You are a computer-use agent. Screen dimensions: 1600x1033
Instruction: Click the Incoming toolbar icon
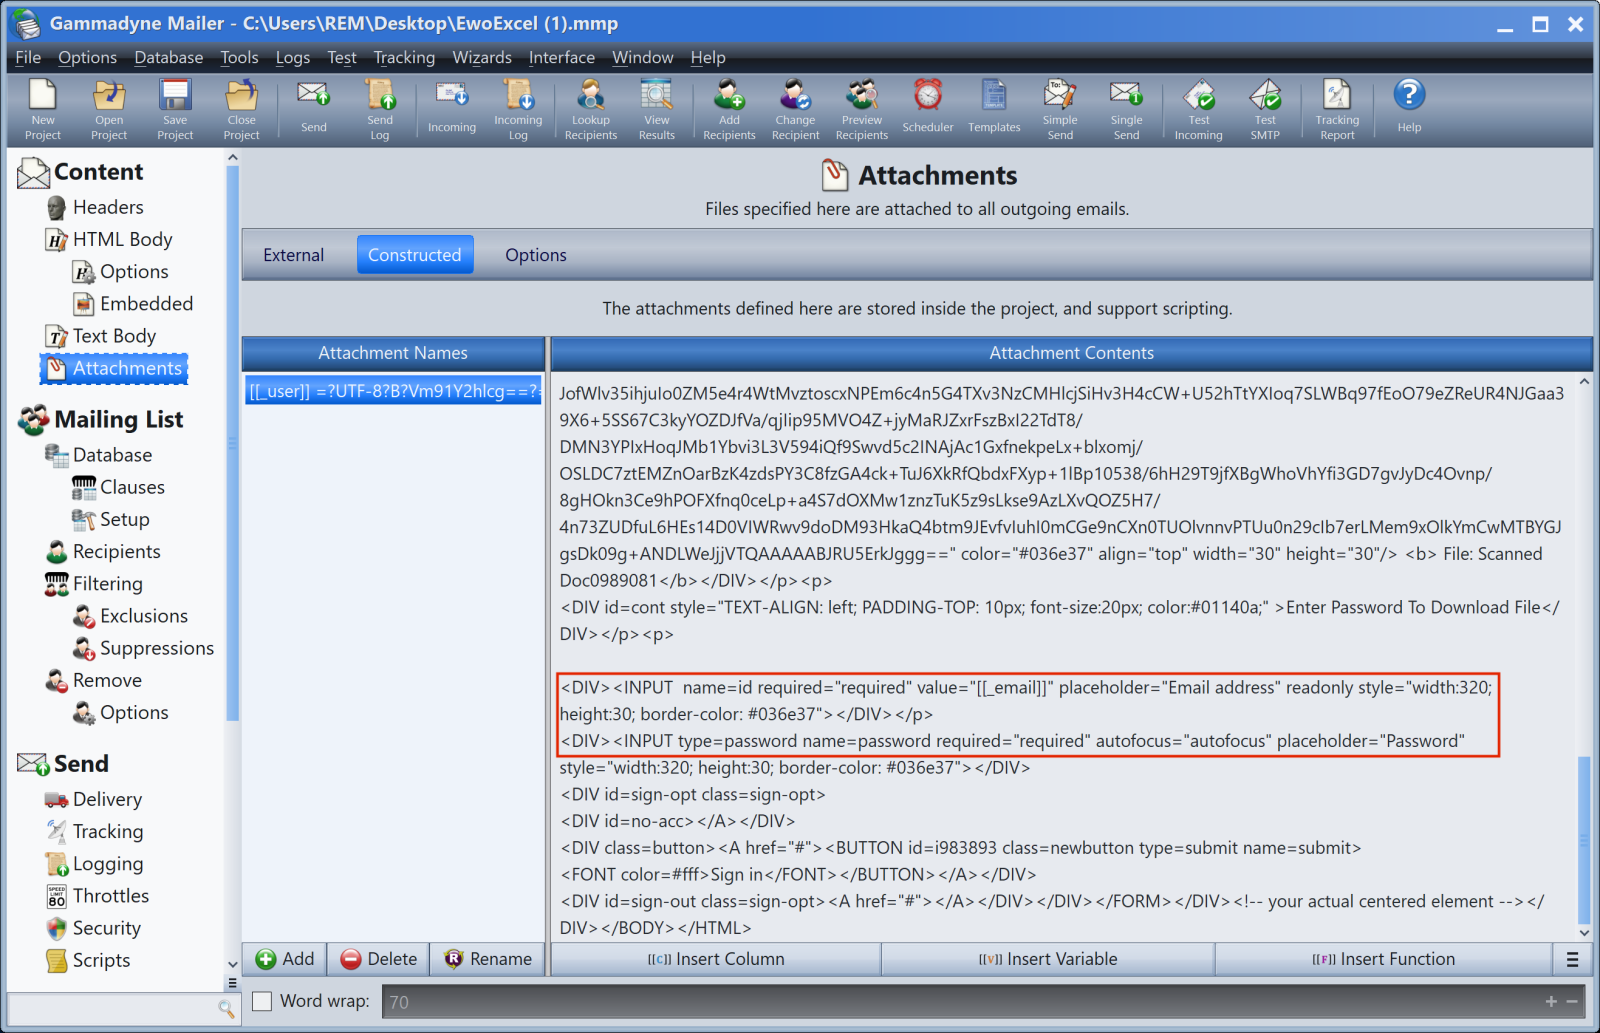pos(452,95)
